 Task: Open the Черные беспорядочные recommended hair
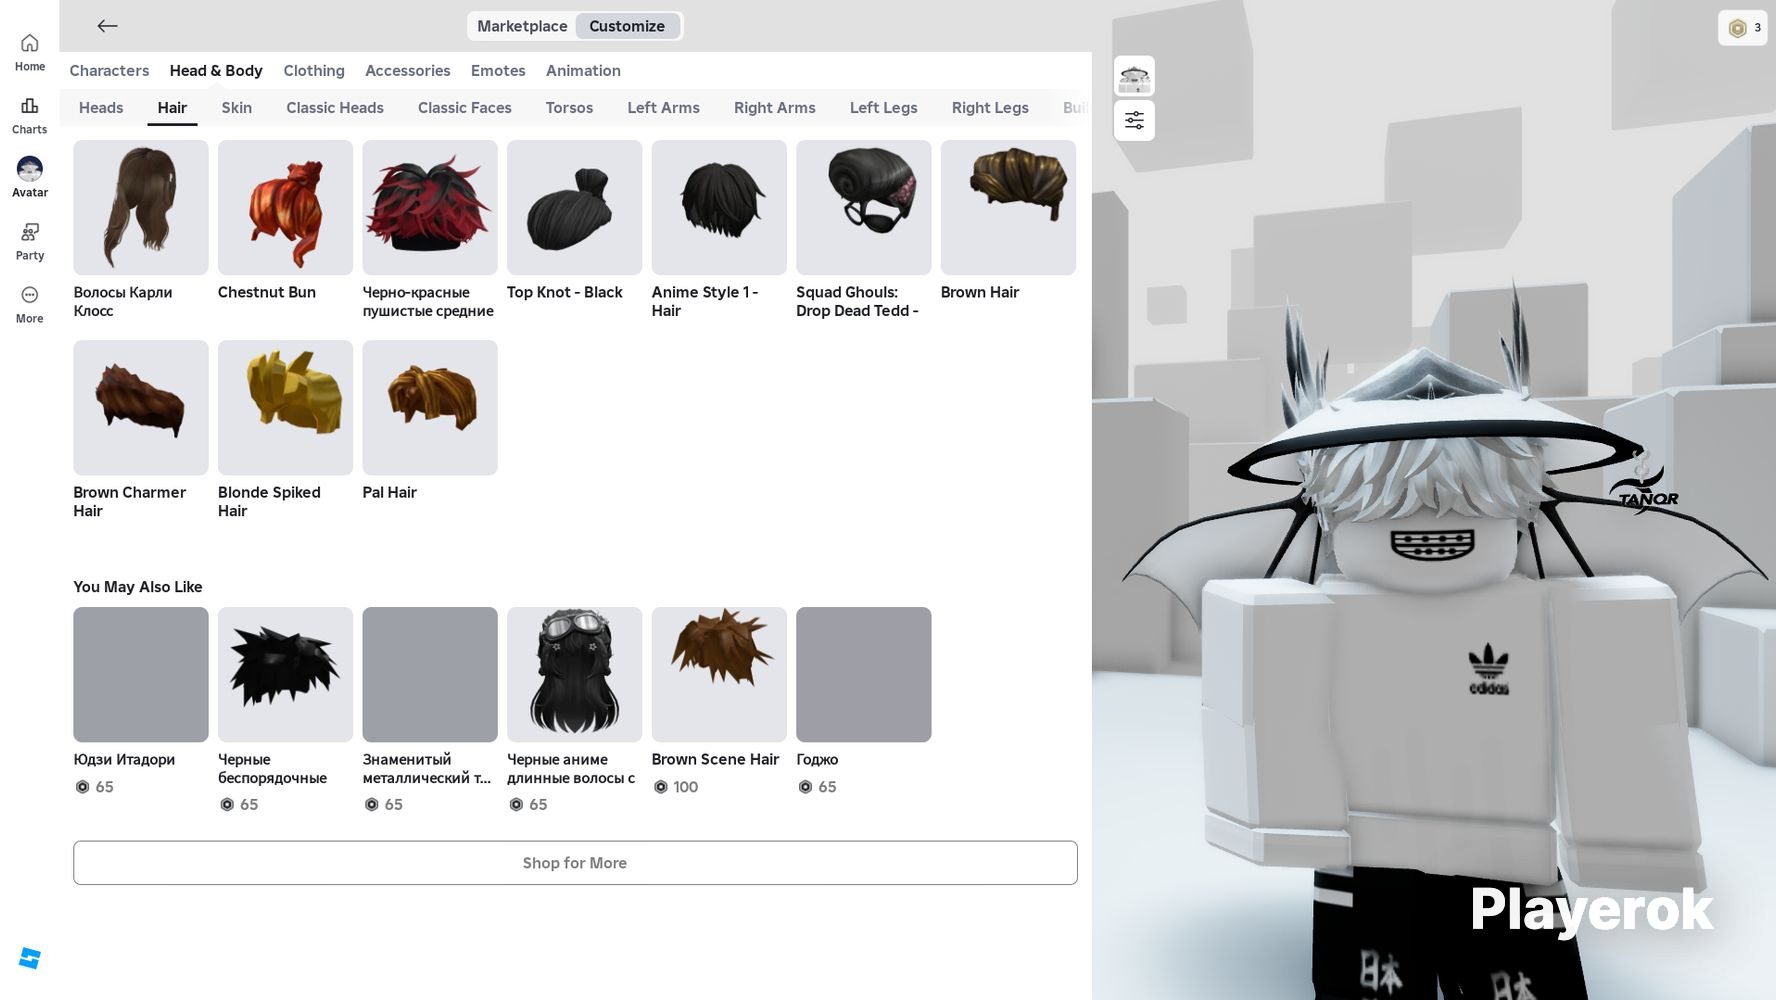(x=286, y=674)
